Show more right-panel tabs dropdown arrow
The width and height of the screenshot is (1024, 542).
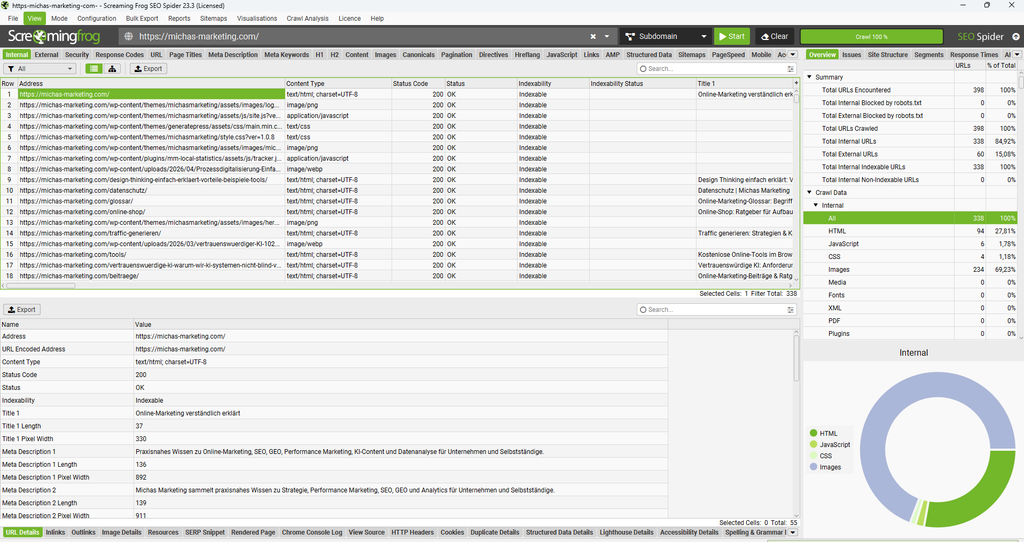click(1017, 55)
